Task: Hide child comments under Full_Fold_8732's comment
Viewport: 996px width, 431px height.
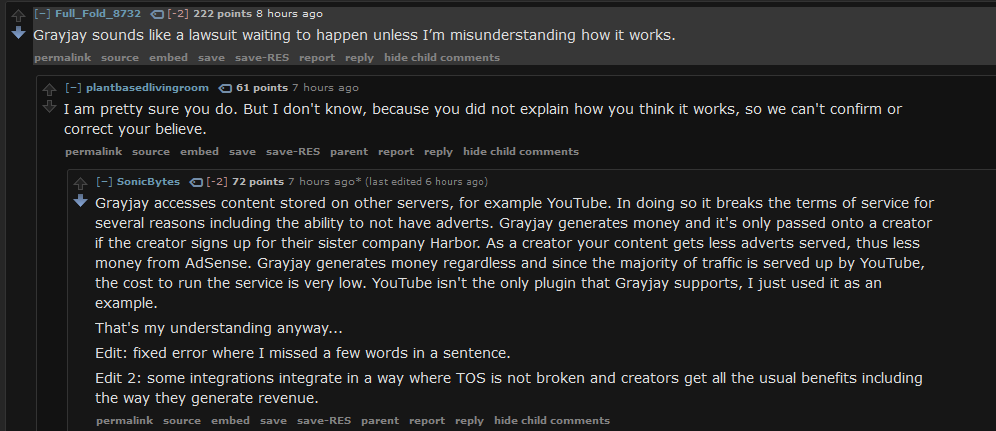Action: (442, 58)
